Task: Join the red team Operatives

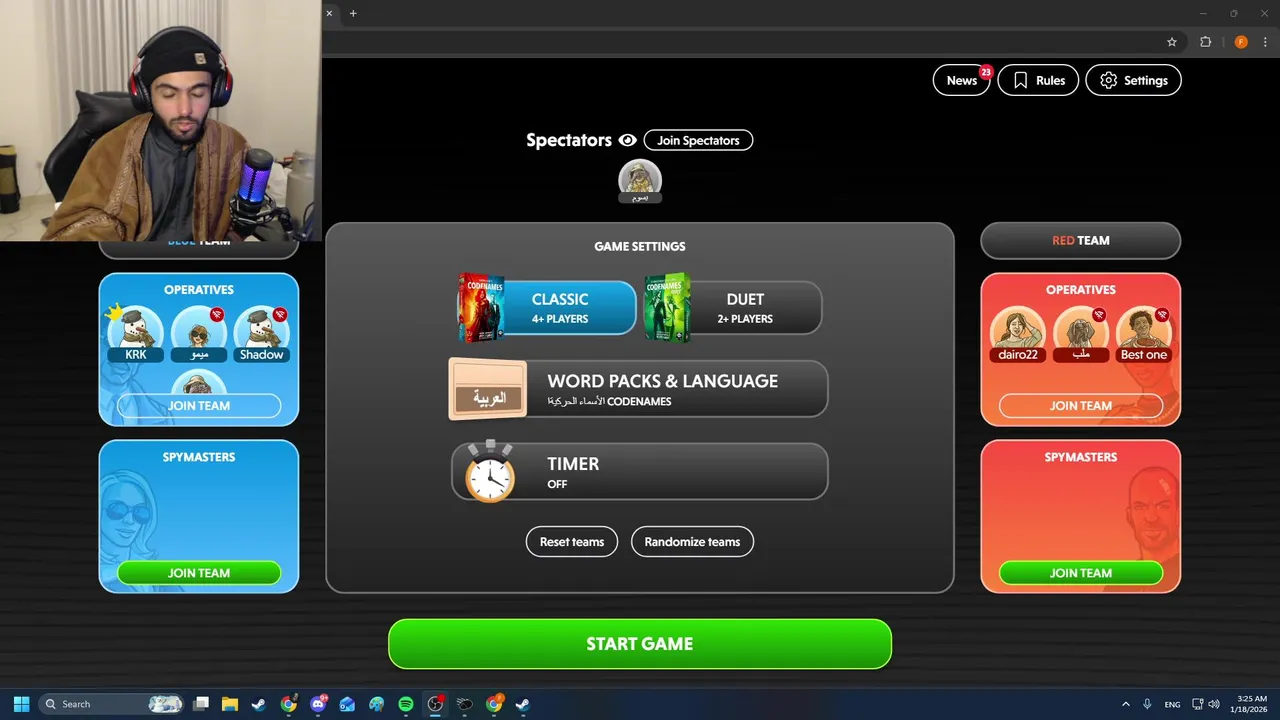Action: (x=1081, y=406)
